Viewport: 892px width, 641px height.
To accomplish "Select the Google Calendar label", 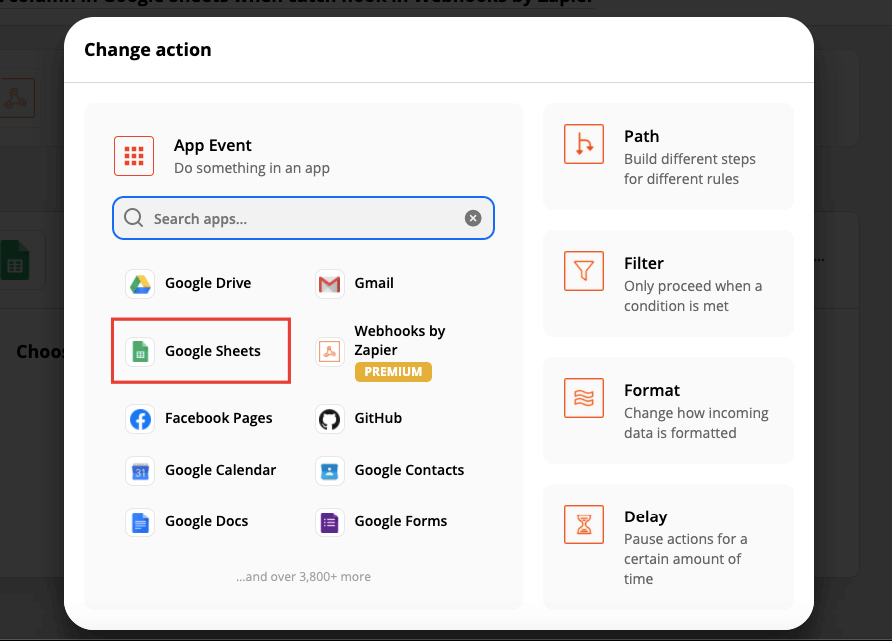I will pos(220,470).
